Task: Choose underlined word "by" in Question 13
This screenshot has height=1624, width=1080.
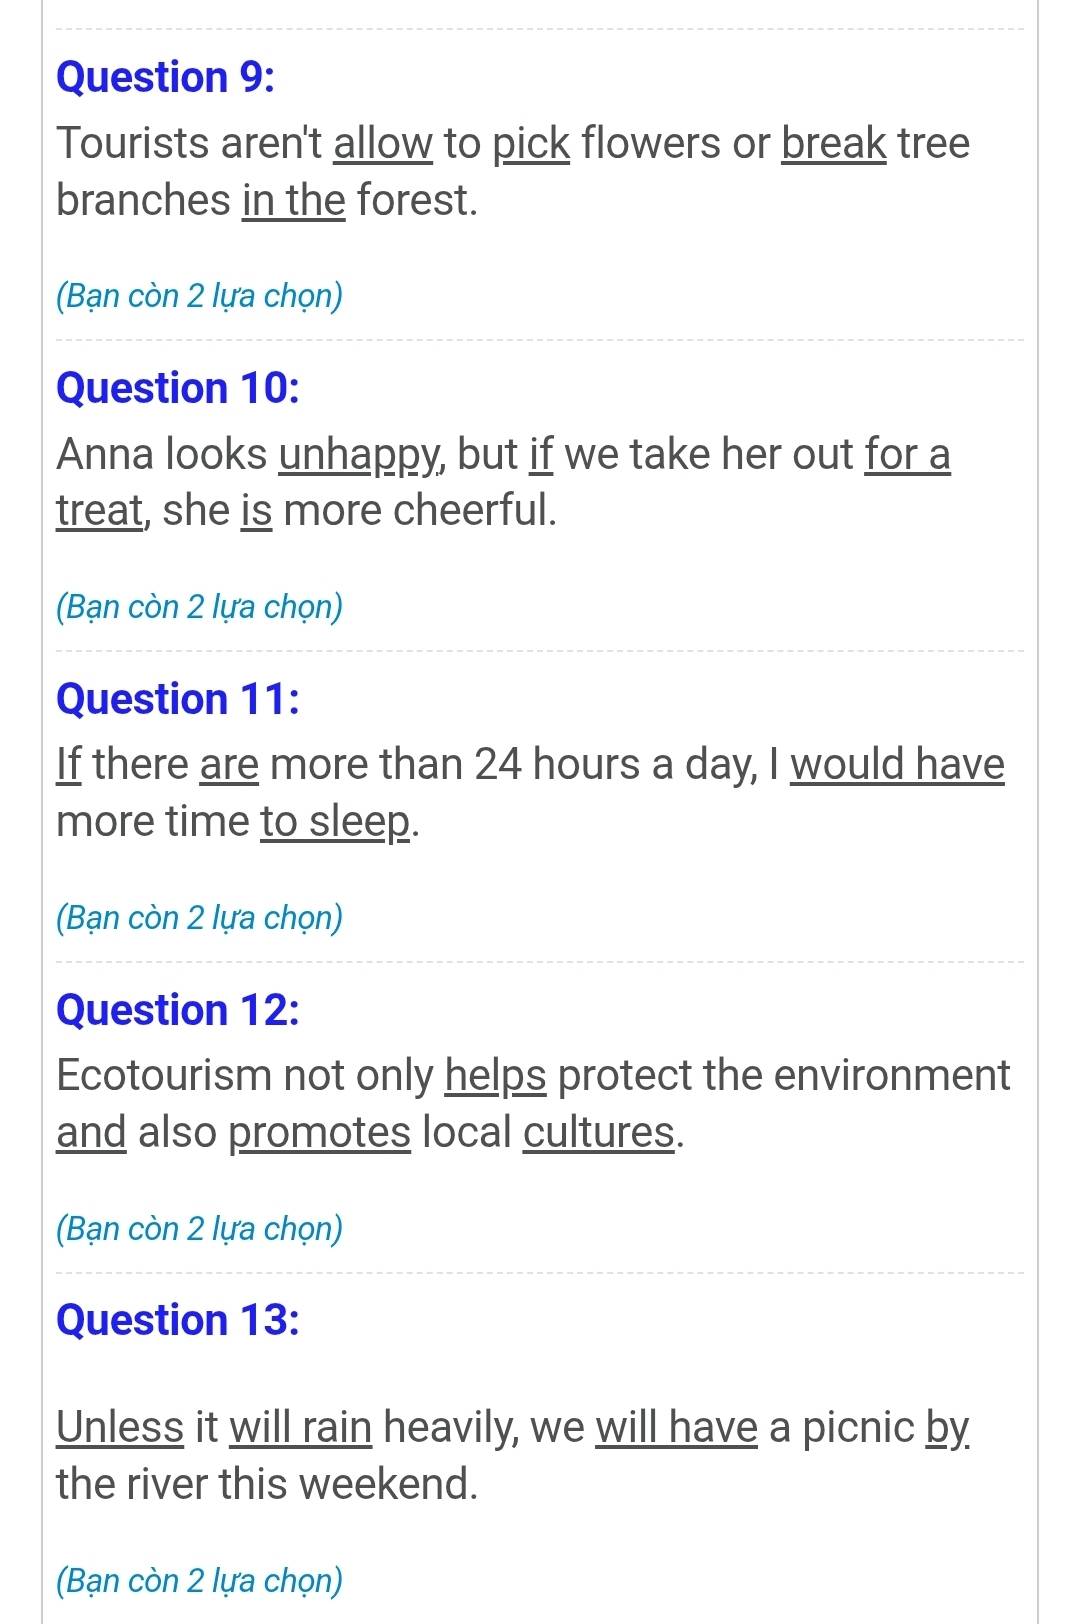Action: (x=947, y=1428)
